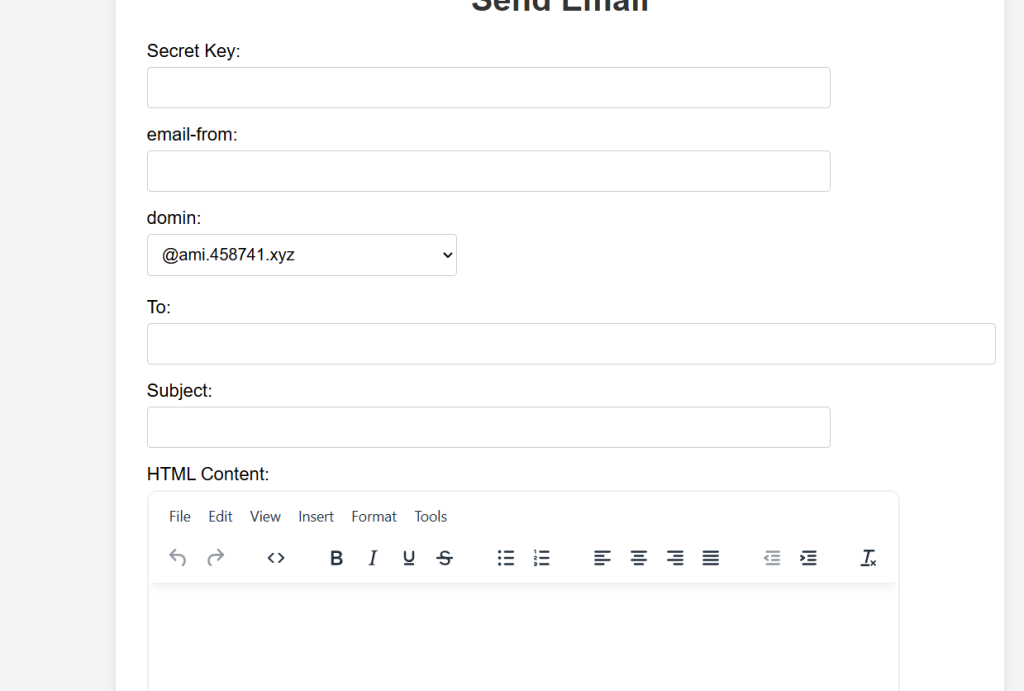Align text left
The image size is (1024, 691).
pyautogui.click(x=602, y=558)
